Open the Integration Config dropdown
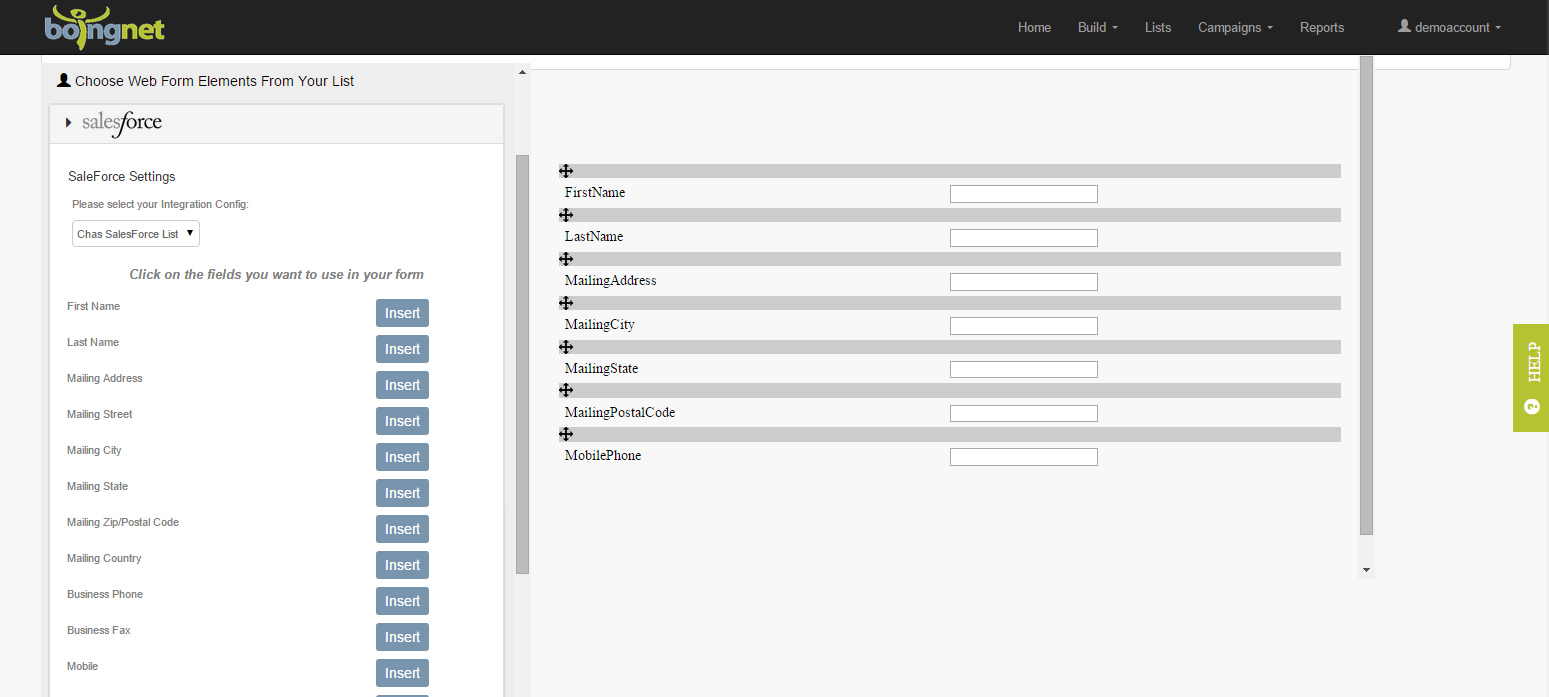 (x=136, y=233)
